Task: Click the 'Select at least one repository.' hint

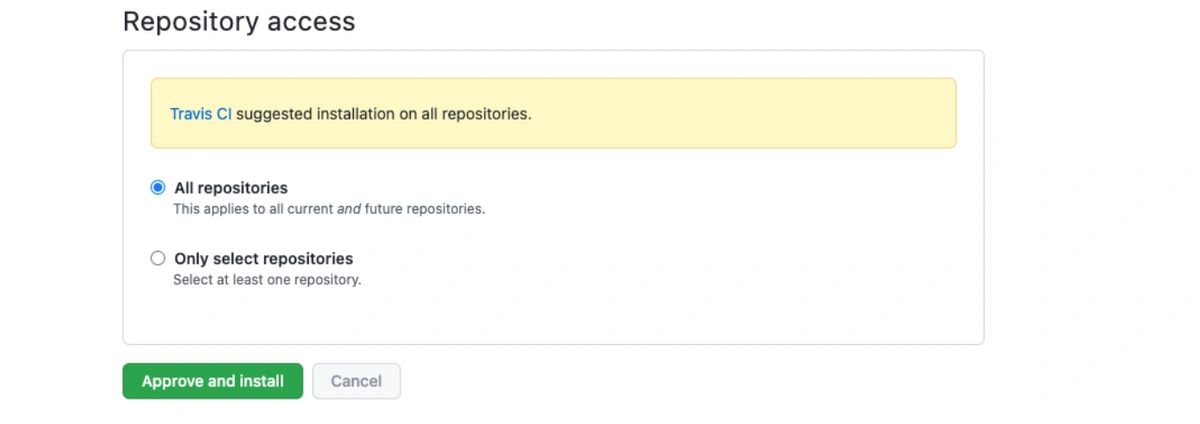Action: point(267,280)
